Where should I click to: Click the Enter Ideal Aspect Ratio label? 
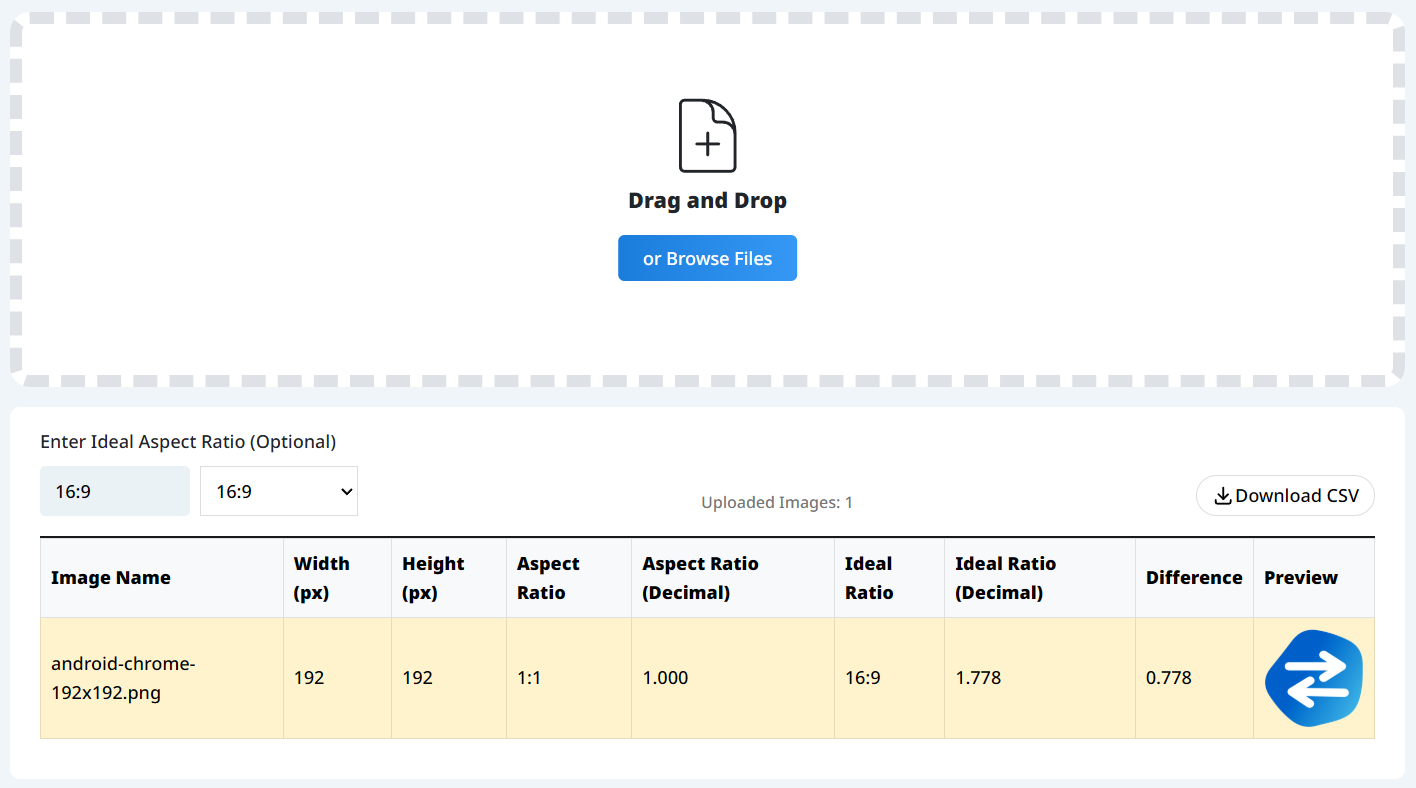[x=188, y=442]
